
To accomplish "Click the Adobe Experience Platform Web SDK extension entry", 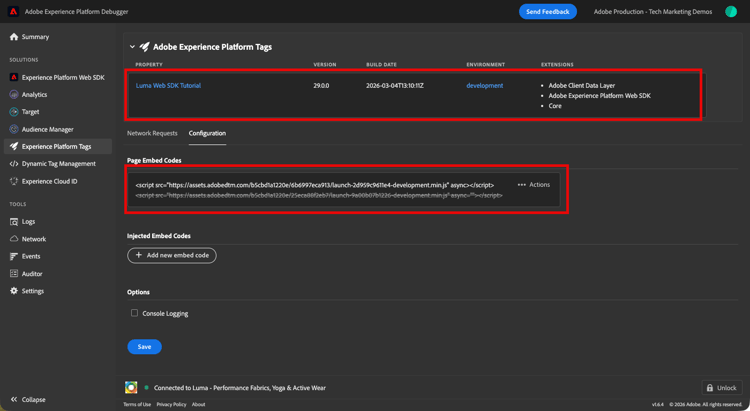I will [599, 96].
